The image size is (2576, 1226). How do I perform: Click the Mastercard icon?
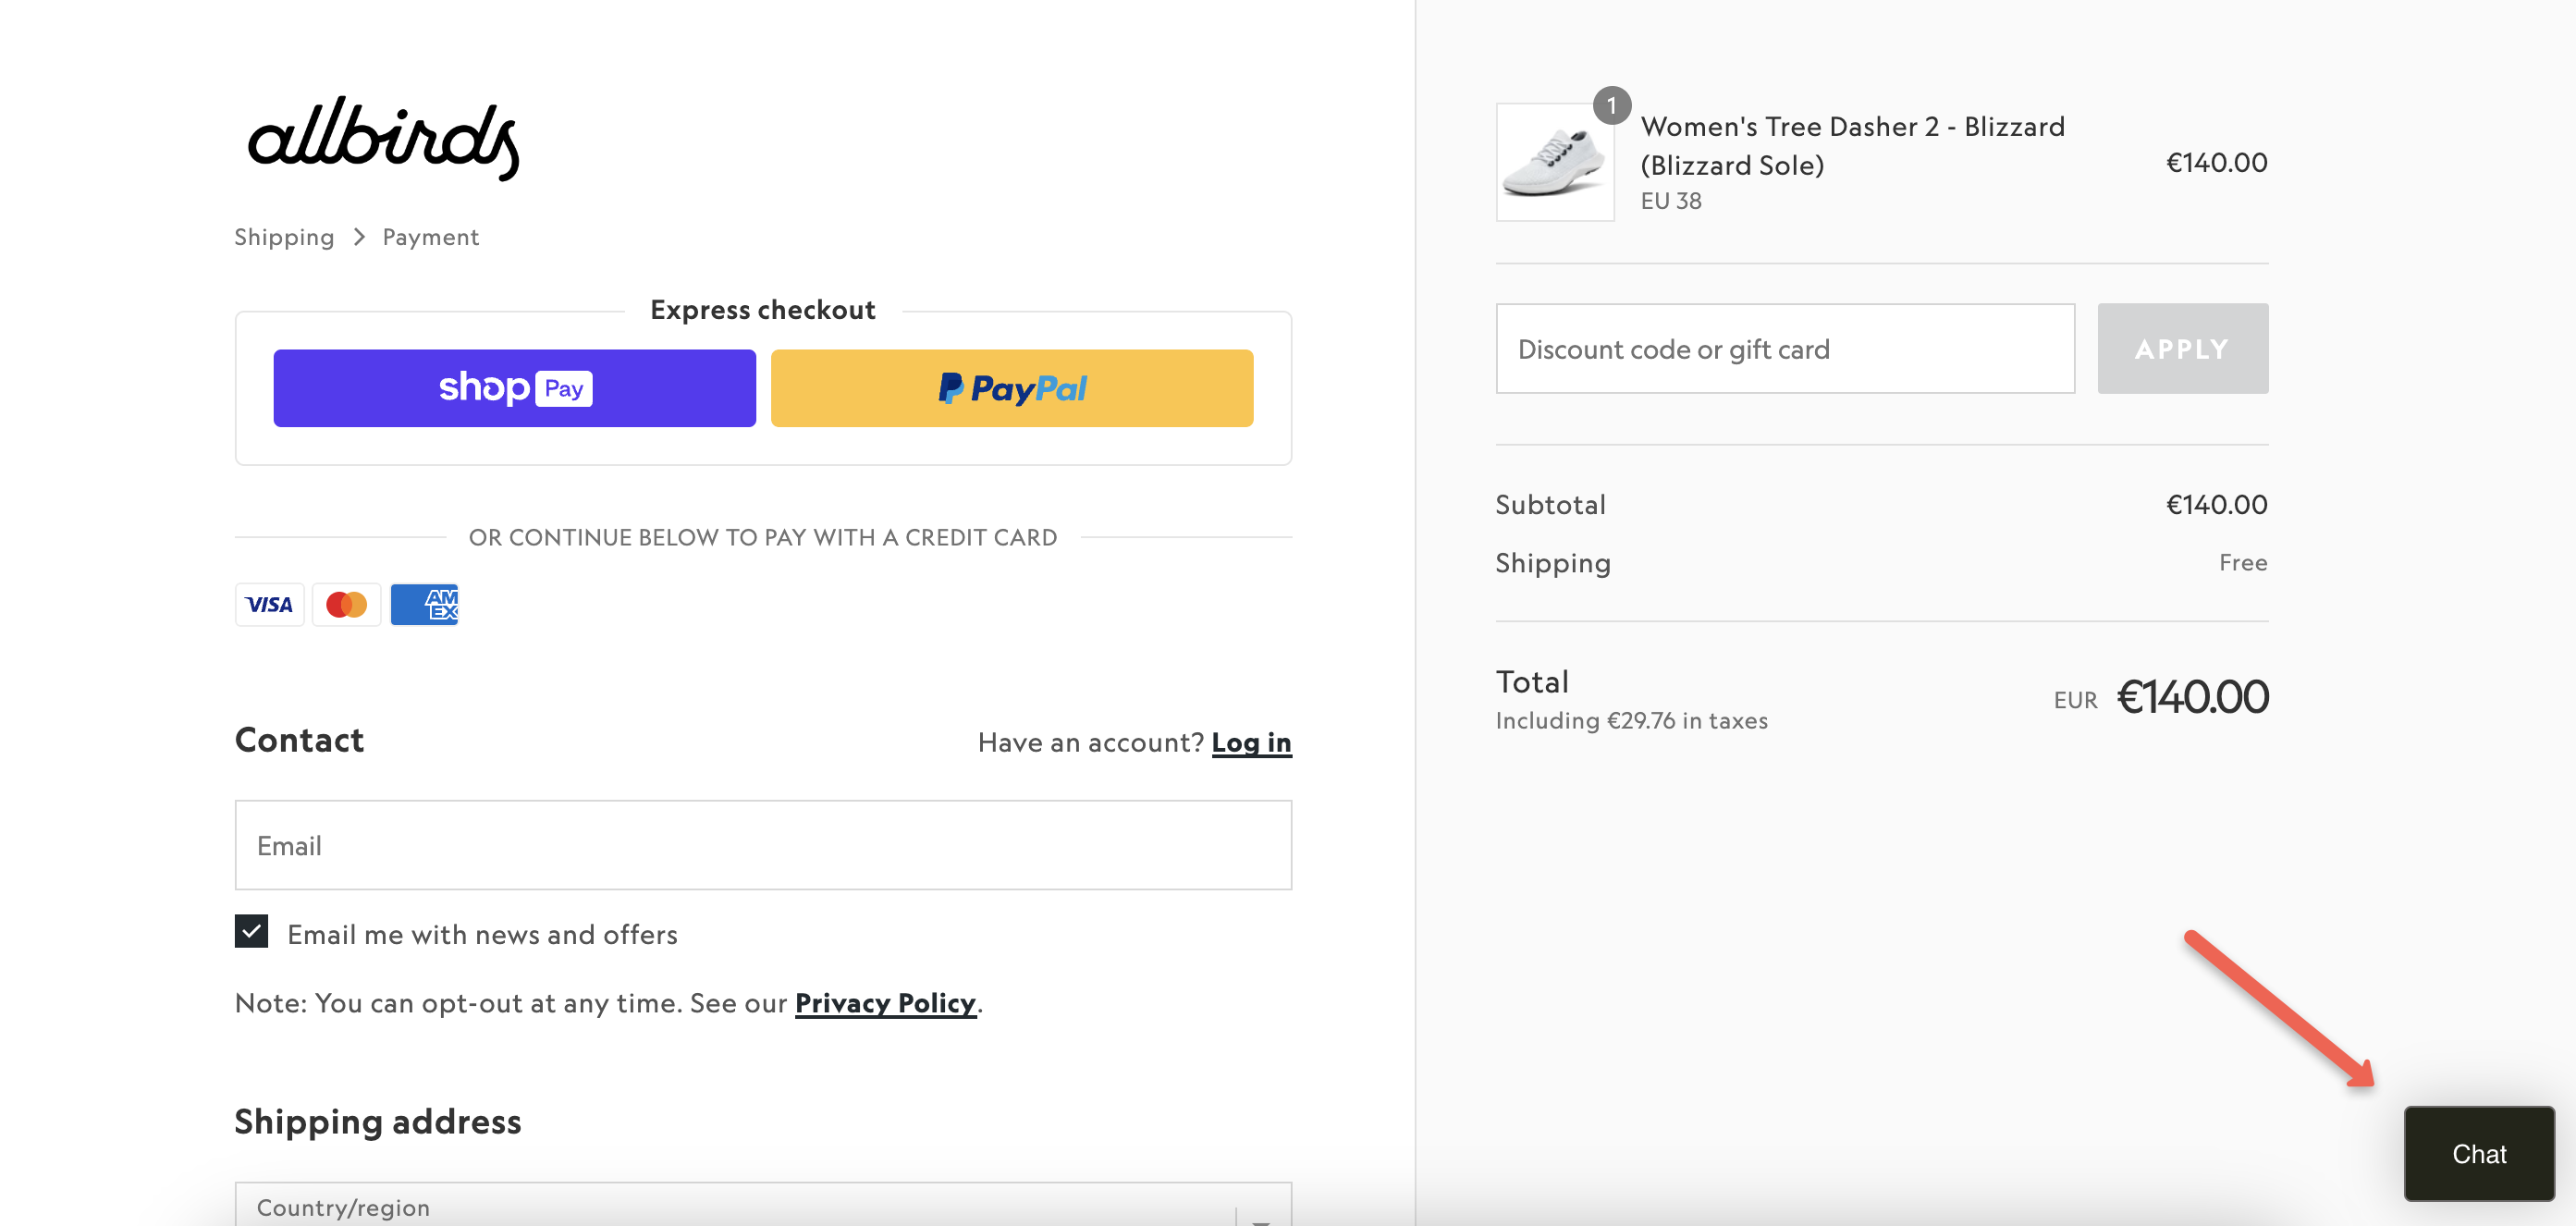click(x=346, y=605)
